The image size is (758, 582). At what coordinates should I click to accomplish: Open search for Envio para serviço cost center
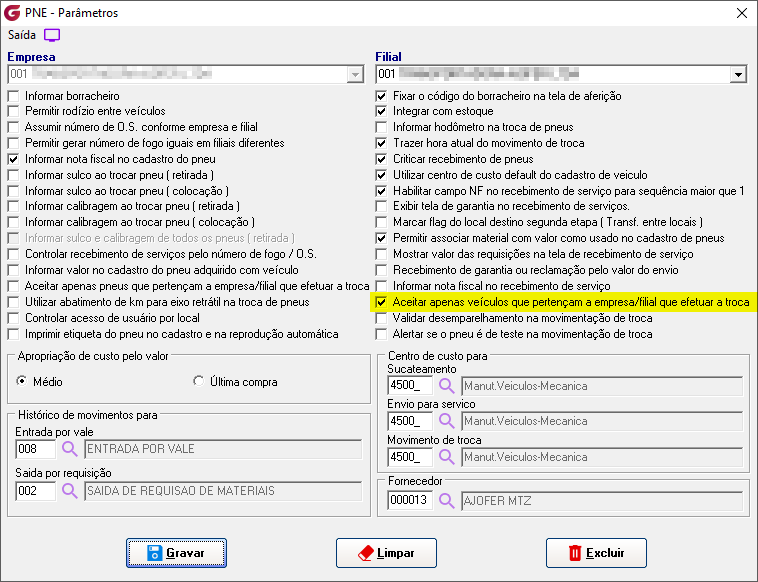(x=447, y=421)
